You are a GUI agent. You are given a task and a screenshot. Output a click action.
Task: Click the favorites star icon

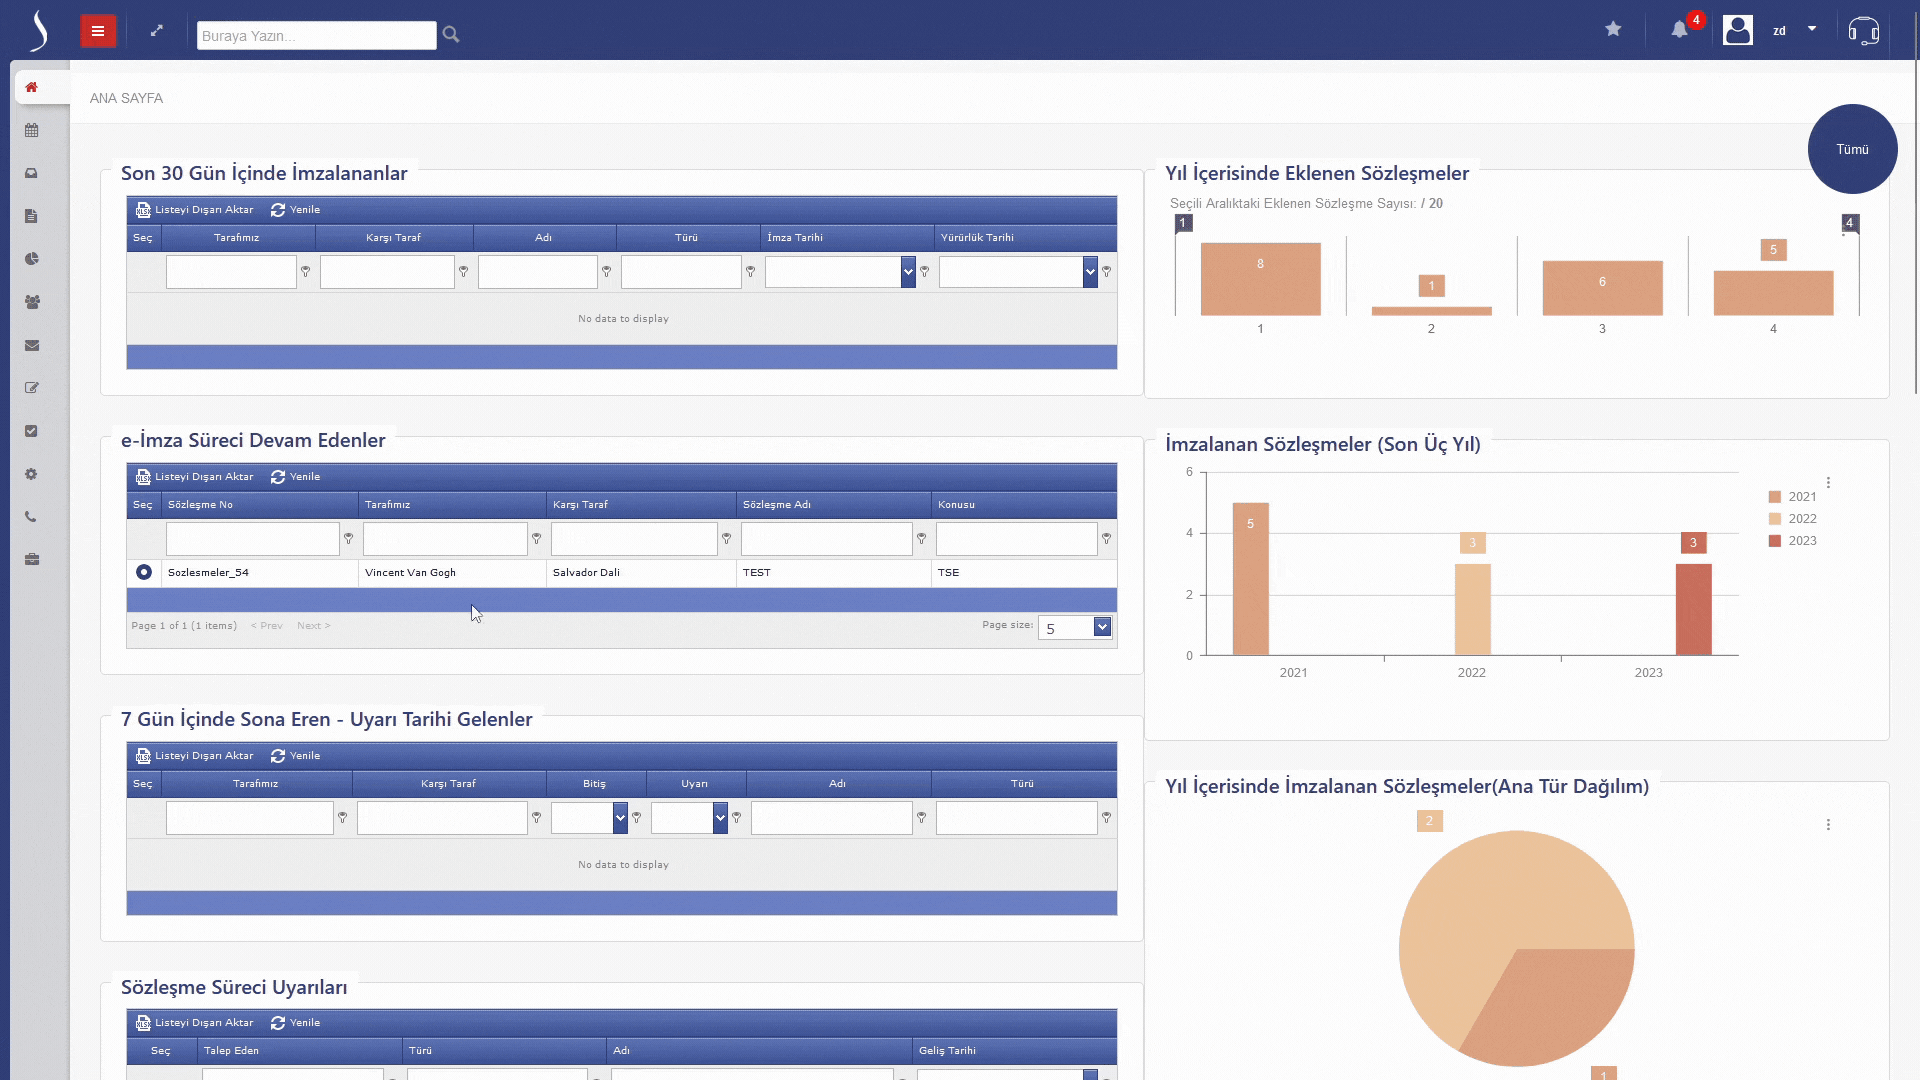point(1613,30)
